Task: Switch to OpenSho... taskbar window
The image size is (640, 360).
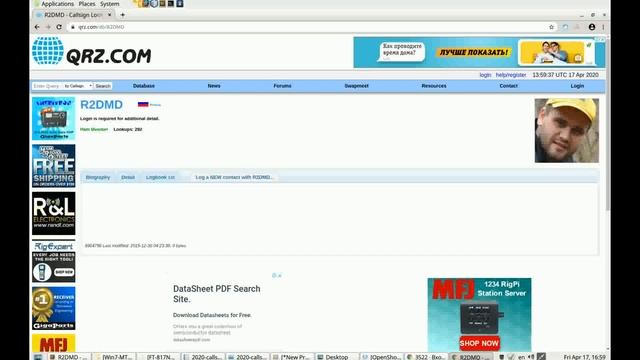Action: point(382,357)
